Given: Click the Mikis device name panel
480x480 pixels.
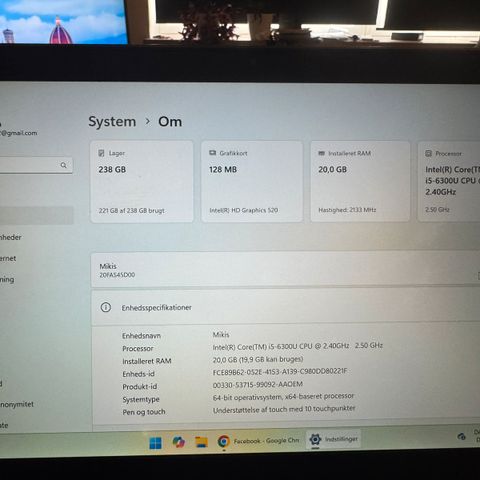Looking at the screenshot, I should tap(286, 270).
